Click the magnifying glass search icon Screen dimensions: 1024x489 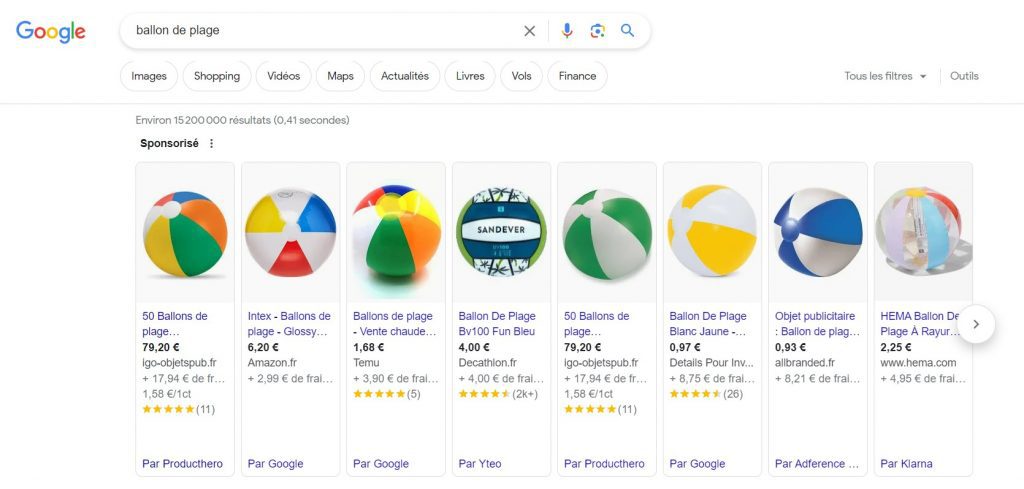click(x=628, y=30)
